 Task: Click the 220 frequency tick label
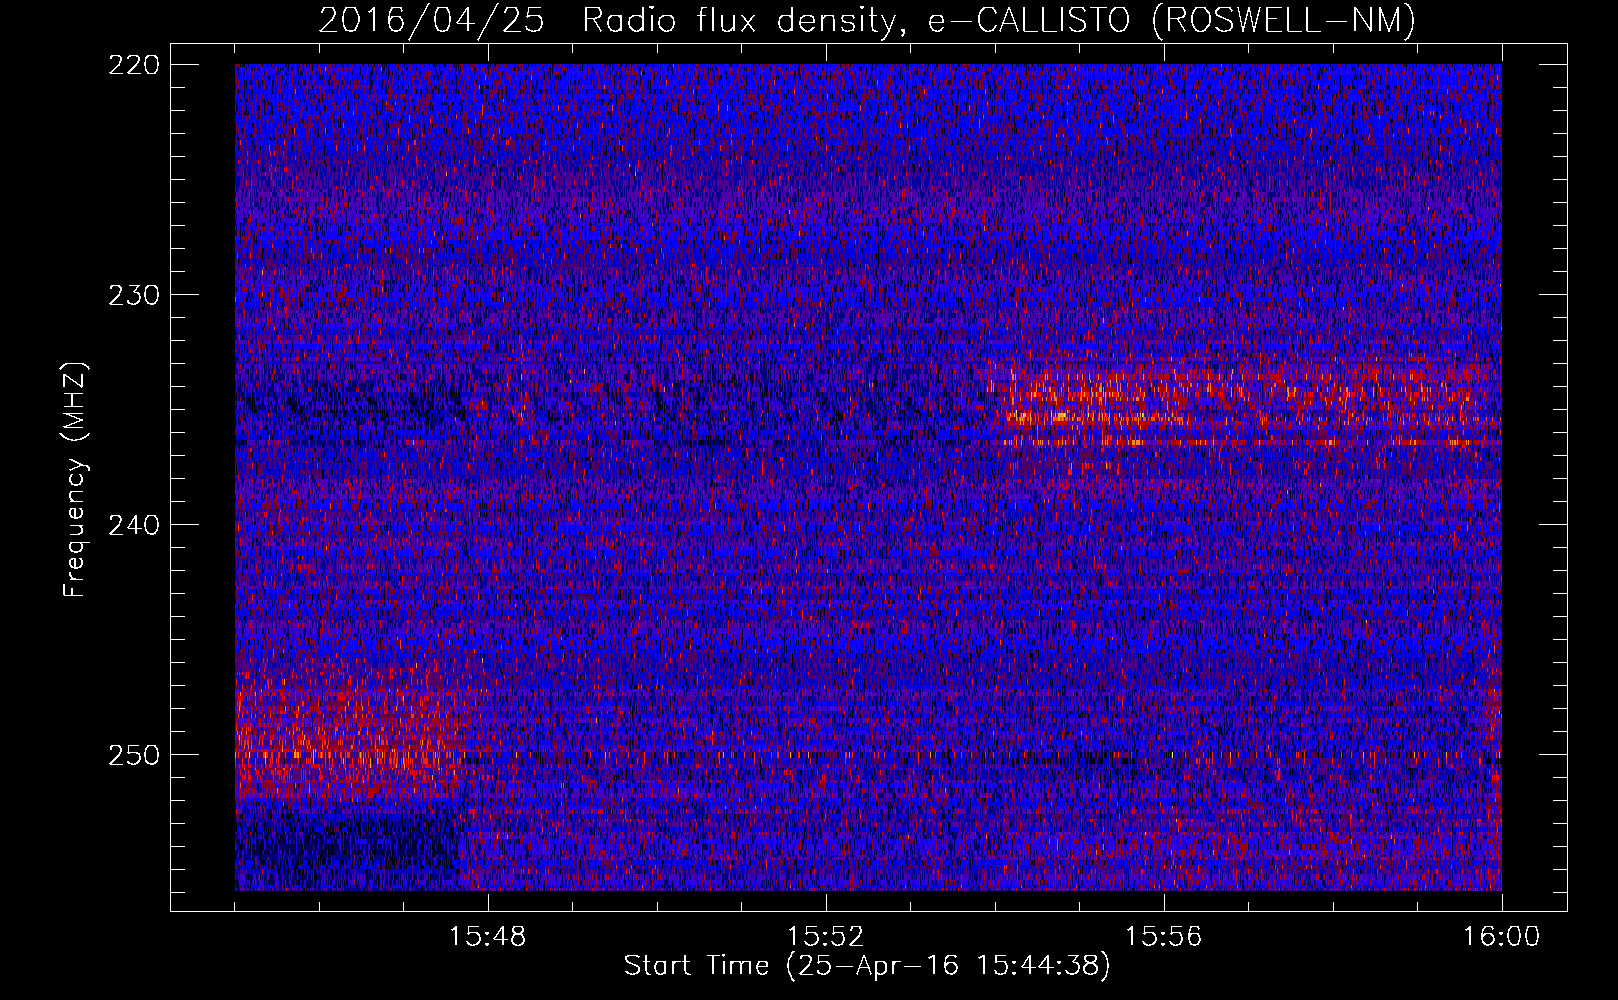coord(133,65)
